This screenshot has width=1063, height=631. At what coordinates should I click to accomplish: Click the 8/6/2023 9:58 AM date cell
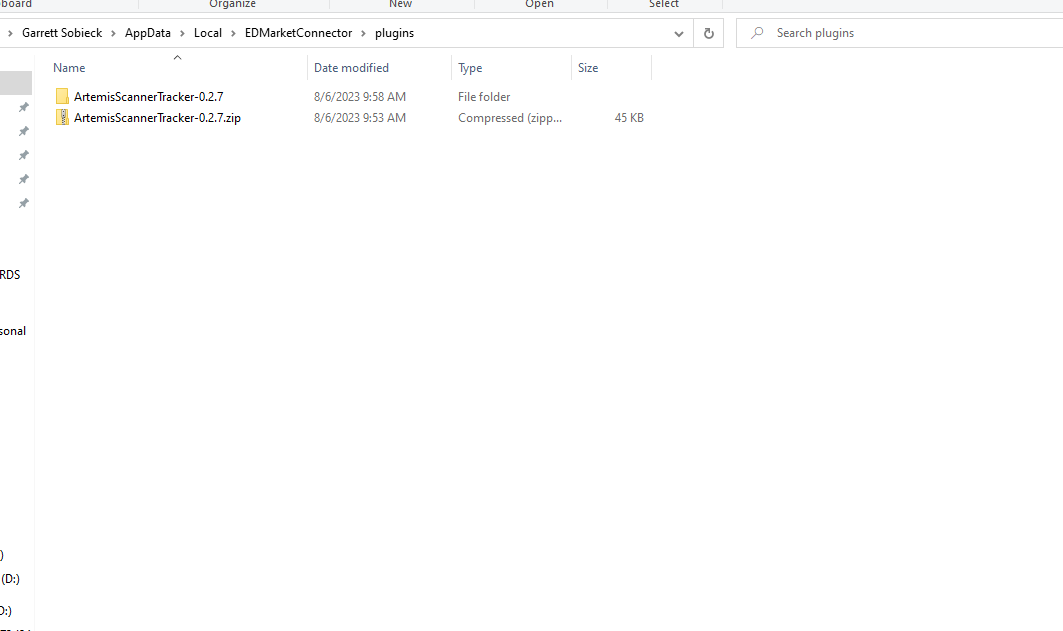(360, 96)
